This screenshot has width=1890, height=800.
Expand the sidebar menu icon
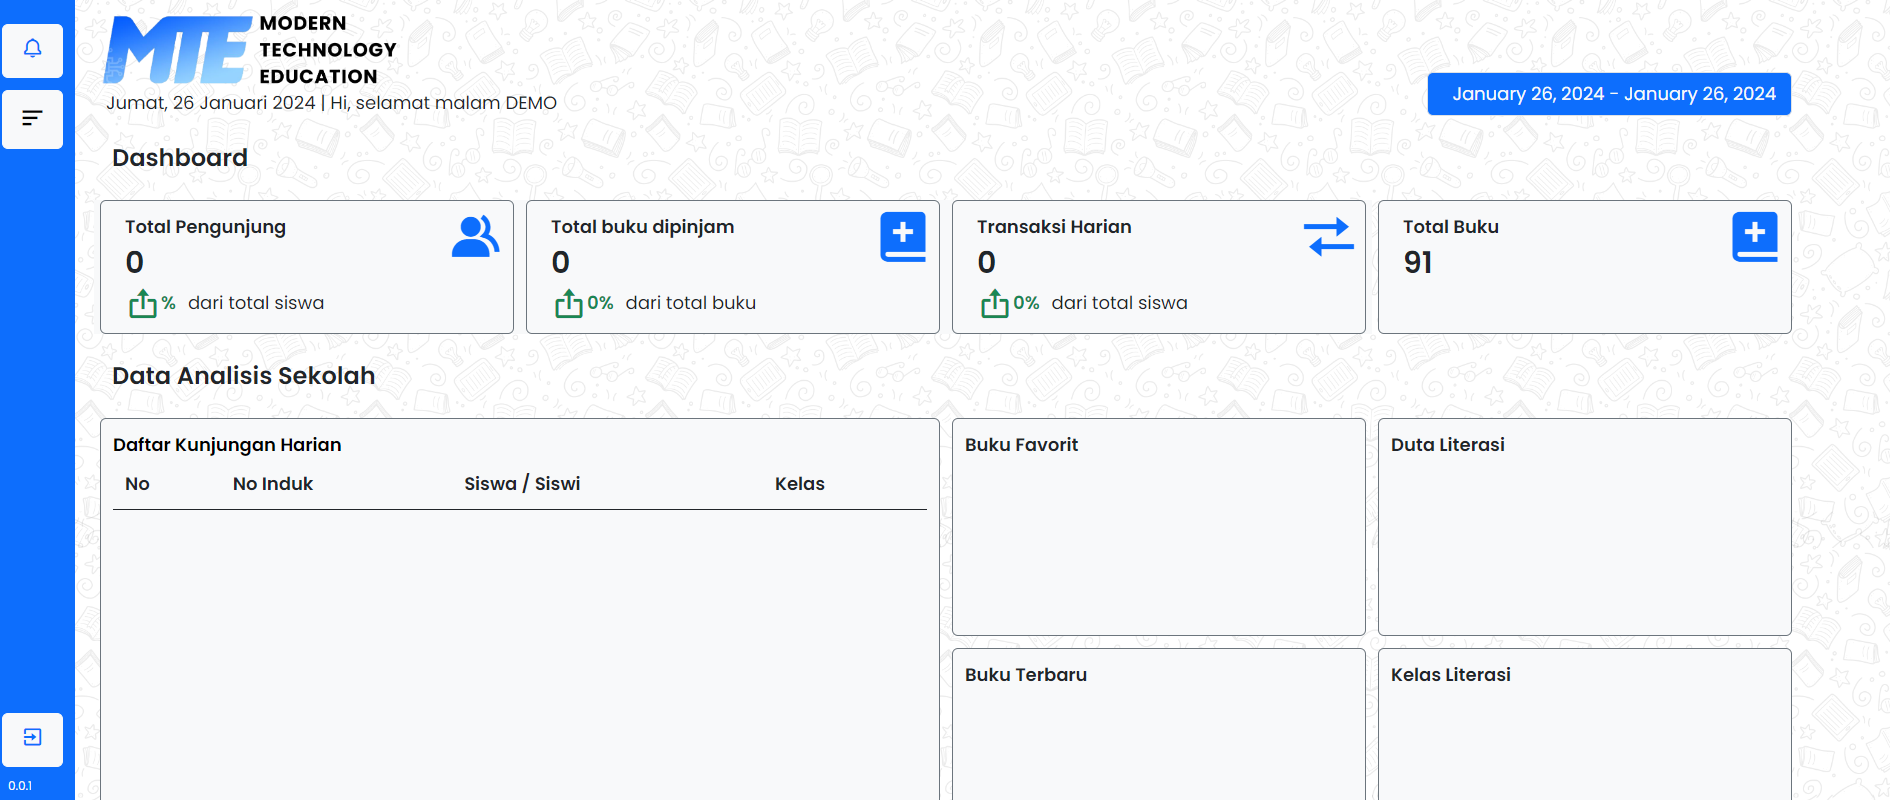(x=32, y=119)
